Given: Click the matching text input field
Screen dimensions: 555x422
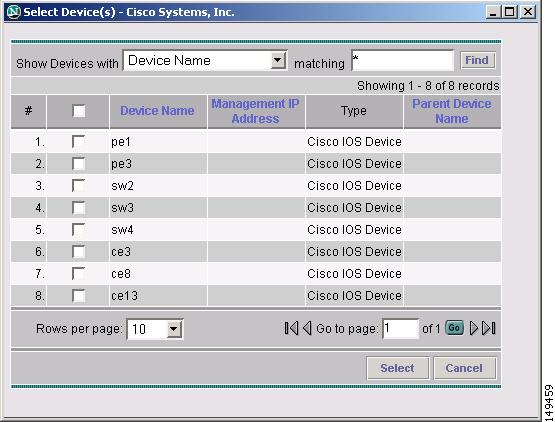Looking at the screenshot, I should (402, 61).
